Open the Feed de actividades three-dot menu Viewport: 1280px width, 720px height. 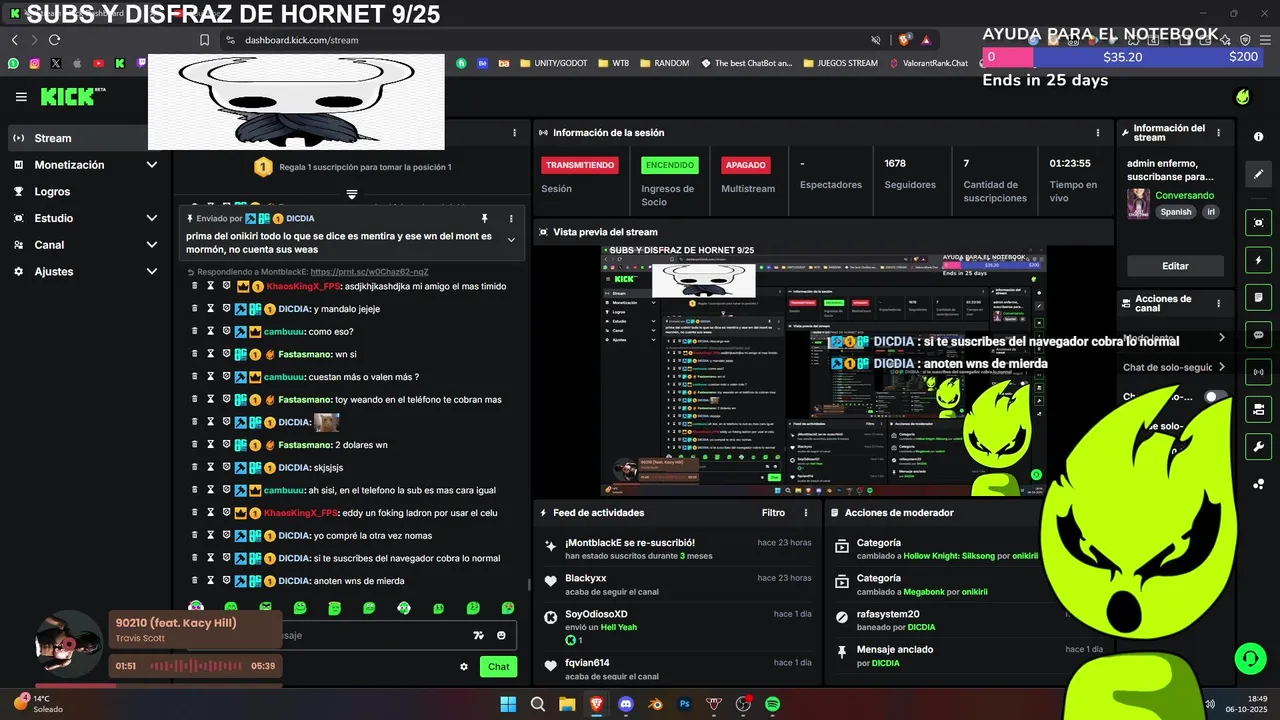(x=806, y=512)
